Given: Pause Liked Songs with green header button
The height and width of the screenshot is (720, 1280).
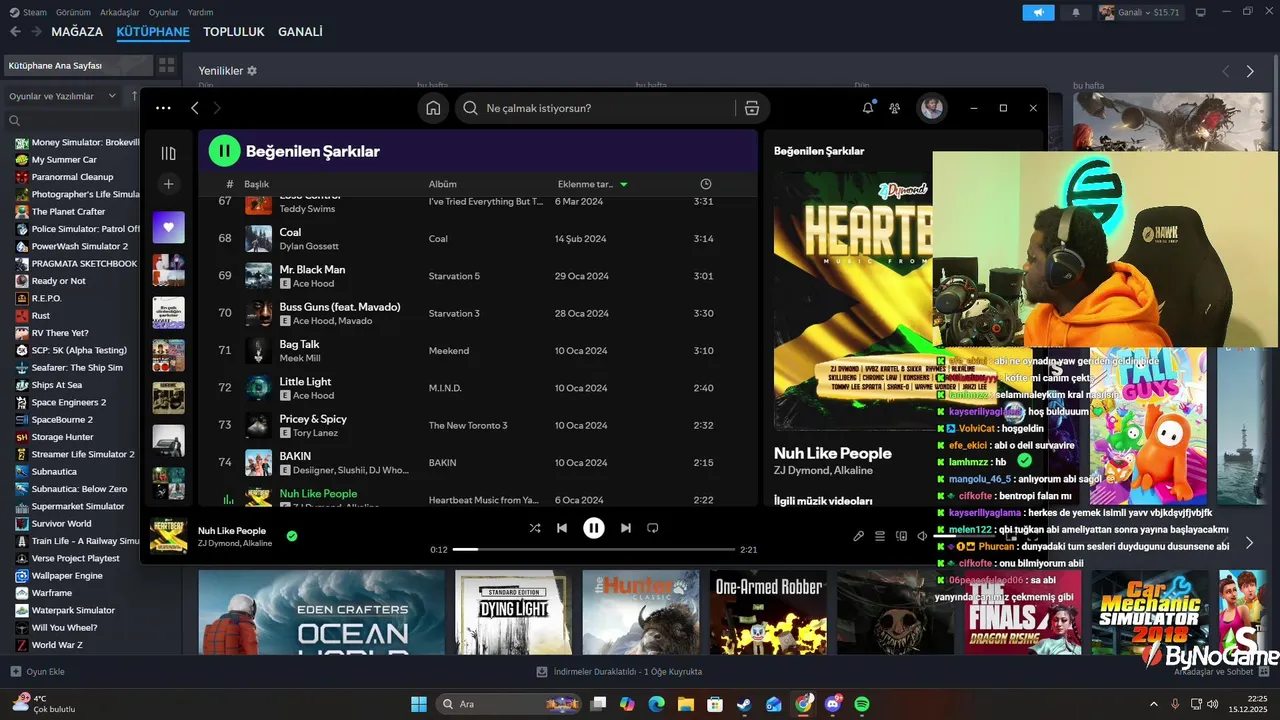Looking at the screenshot, I should (224, 151).
